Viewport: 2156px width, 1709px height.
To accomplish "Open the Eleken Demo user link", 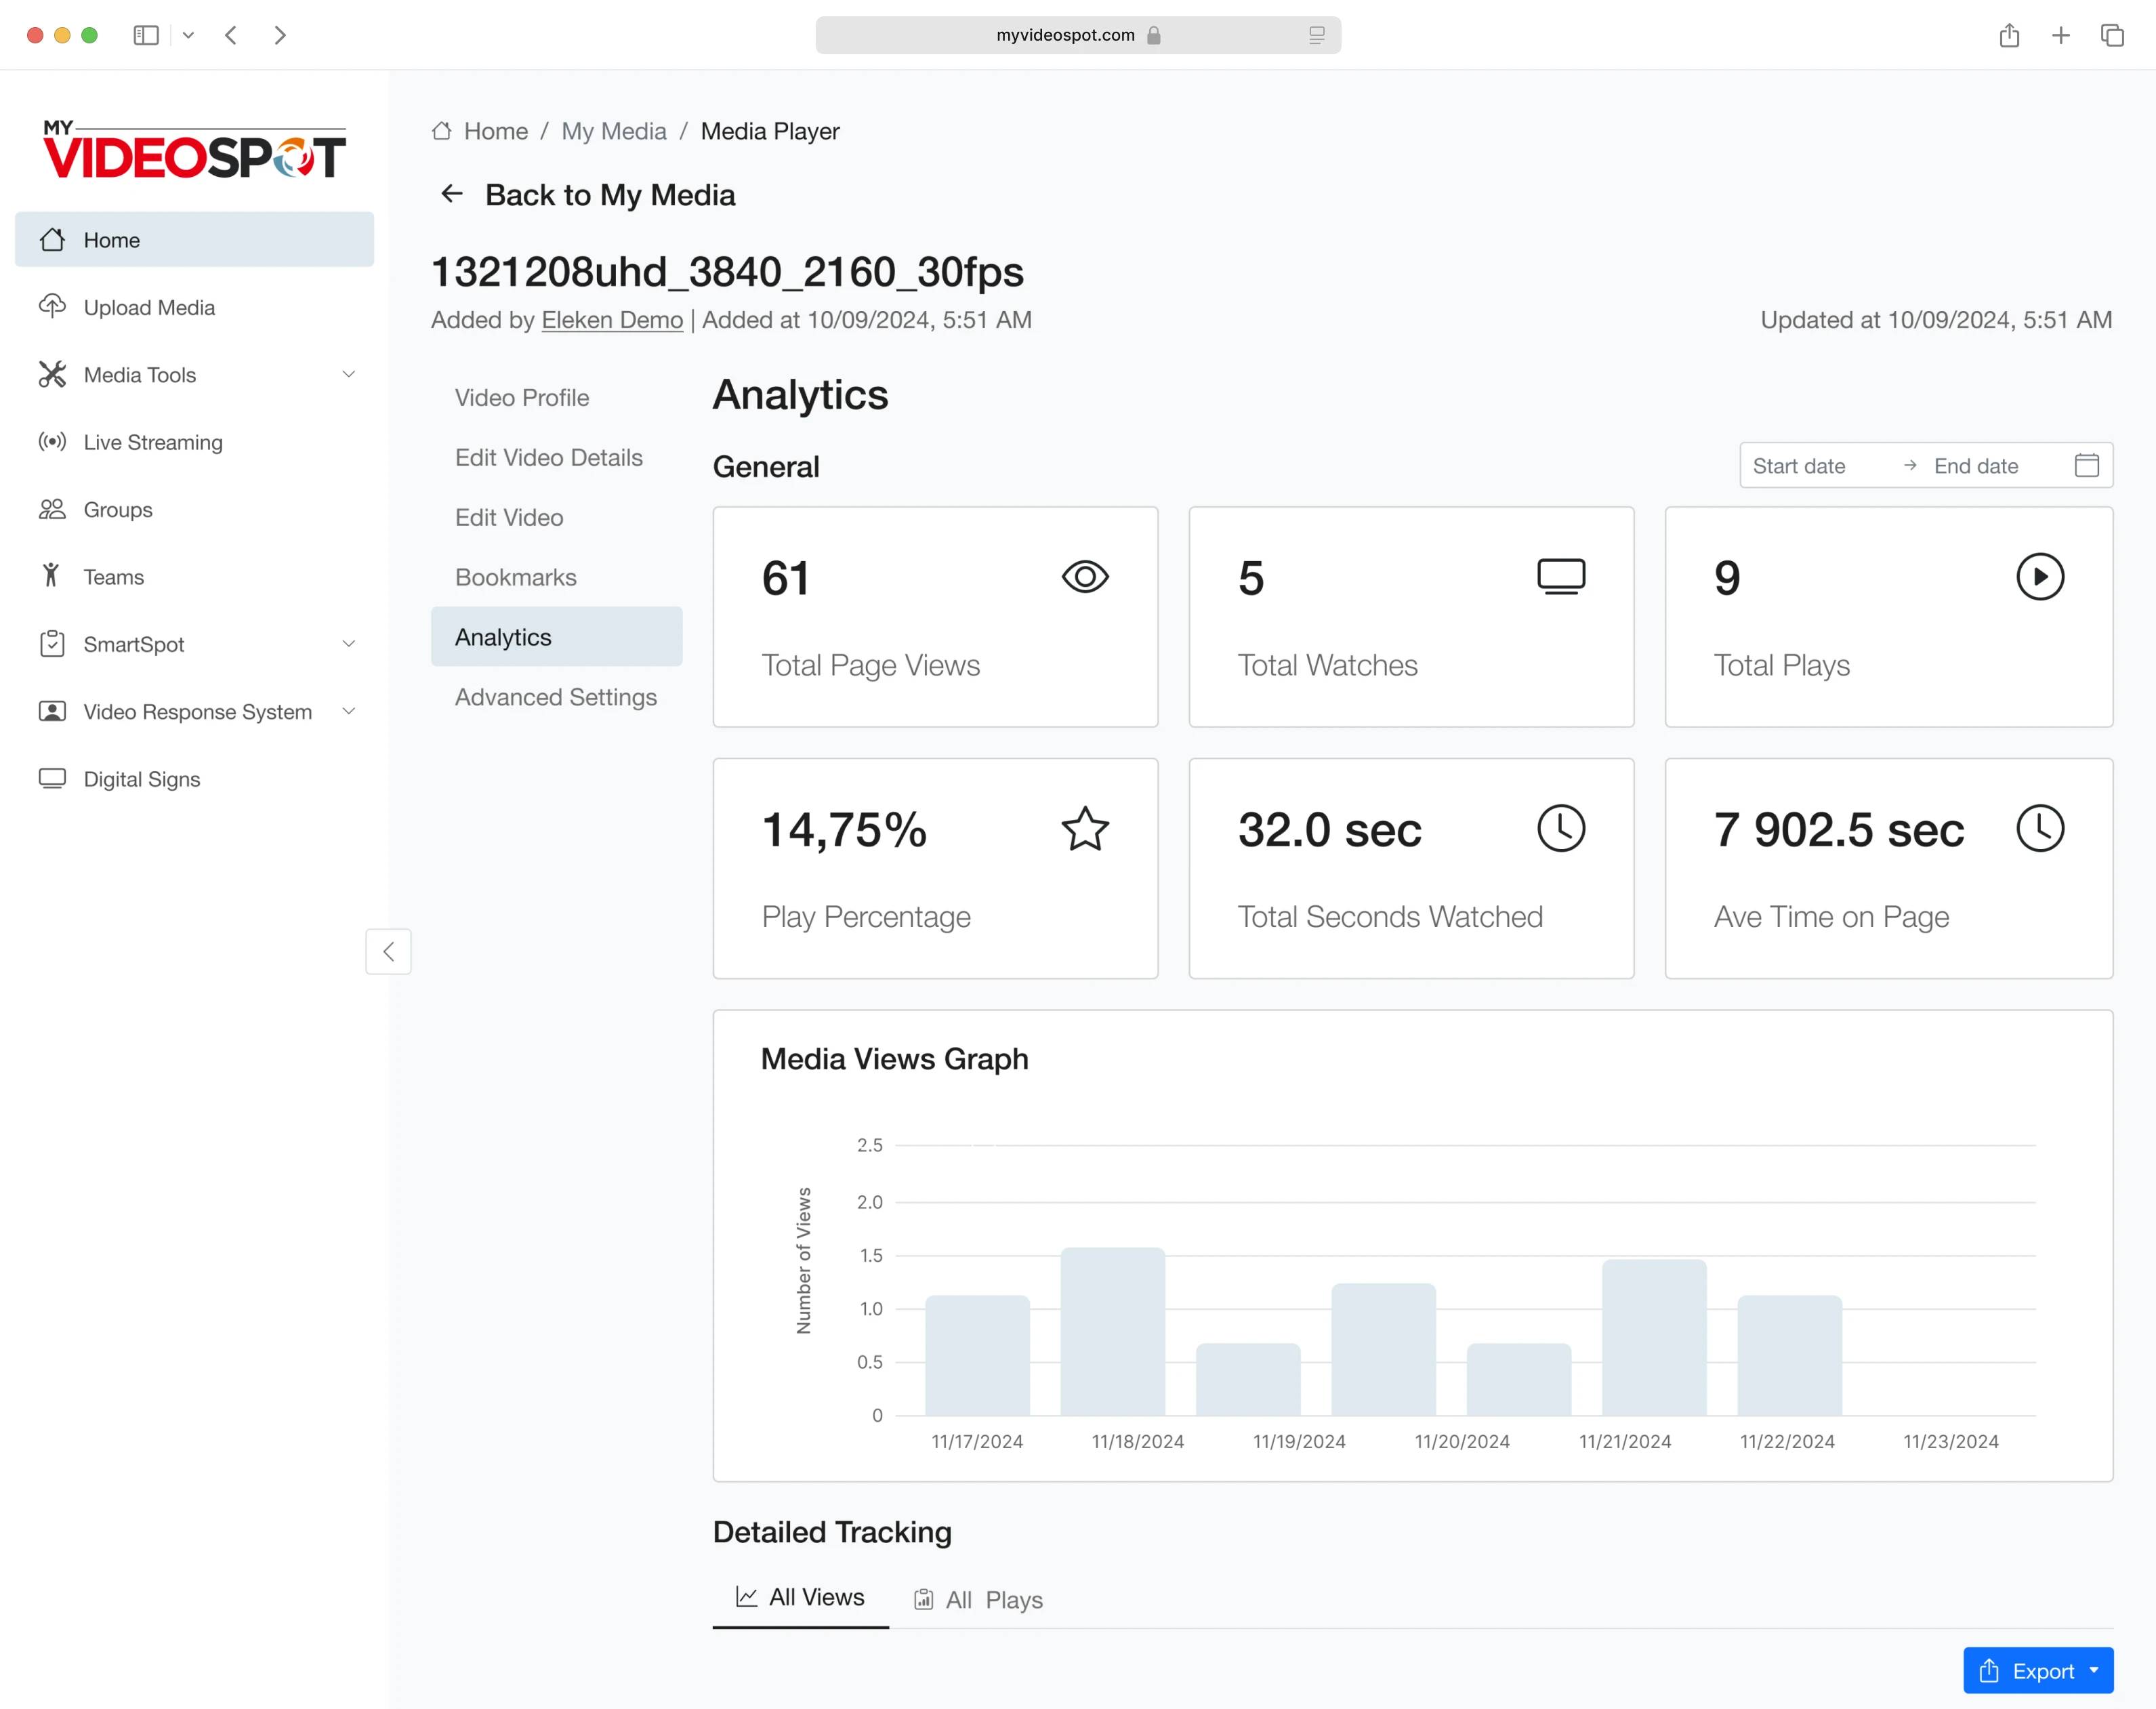I will (612, 320).
